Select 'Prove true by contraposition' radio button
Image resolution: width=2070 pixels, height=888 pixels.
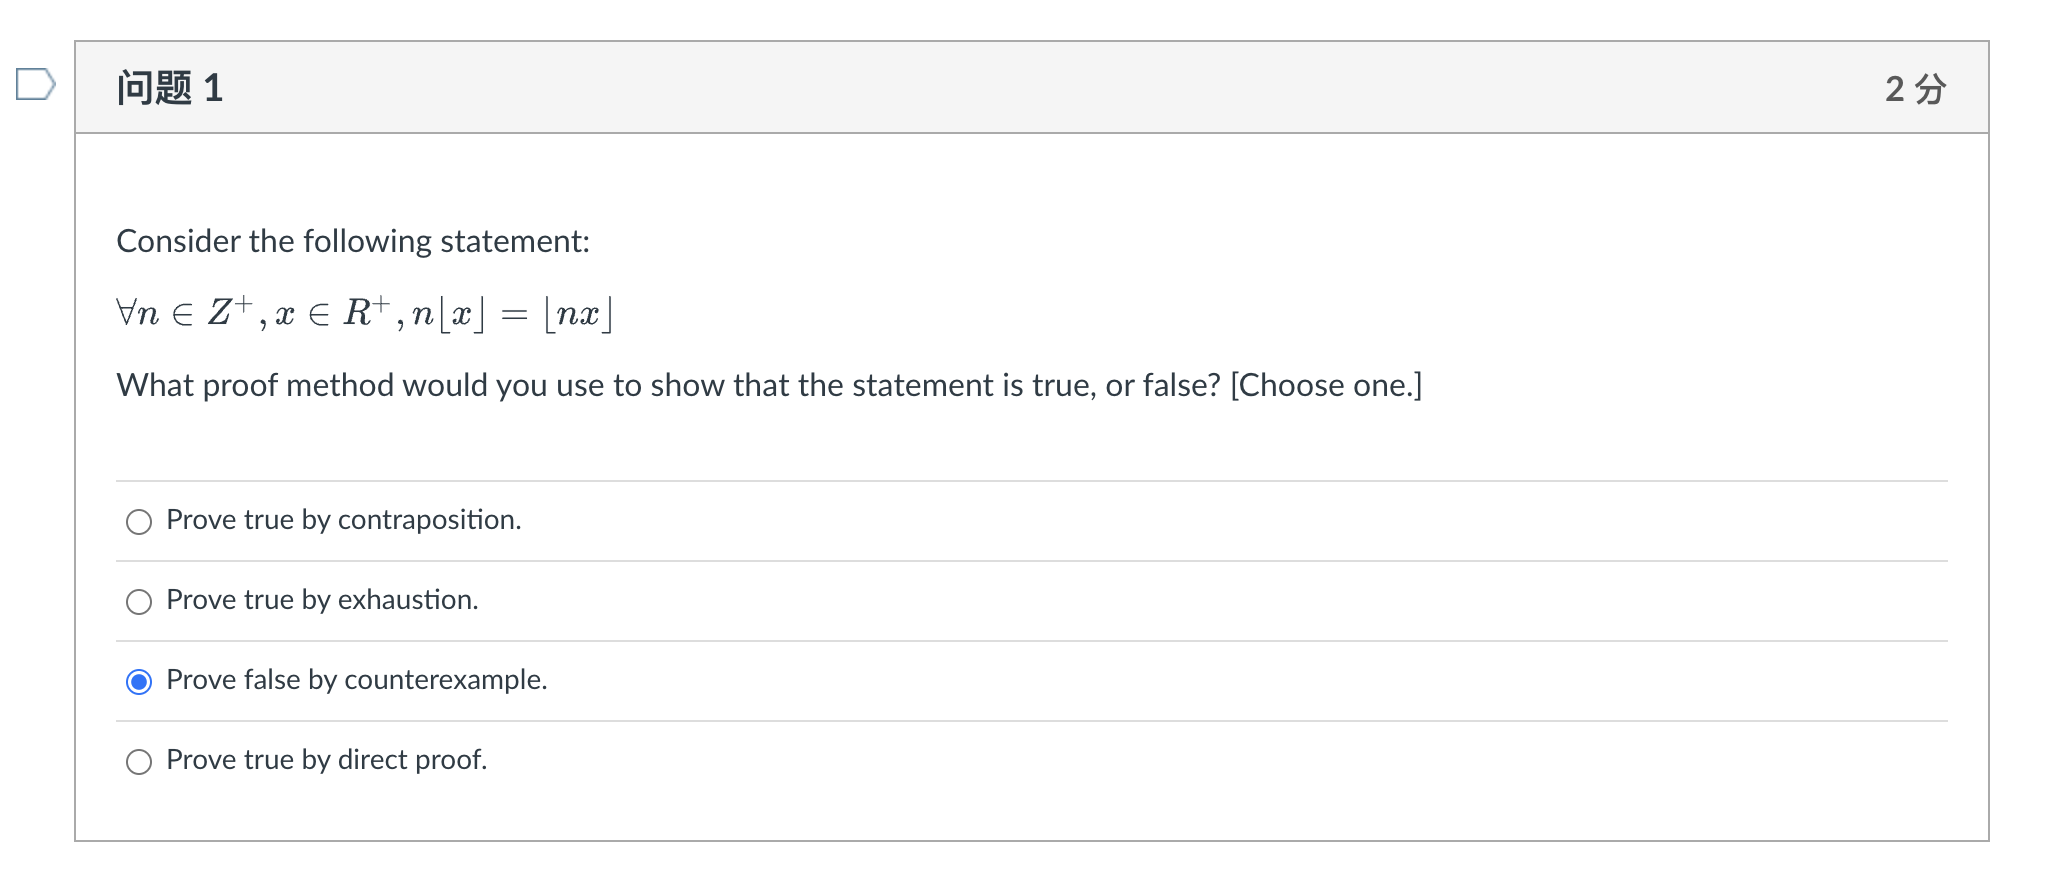tap(139, 521)
